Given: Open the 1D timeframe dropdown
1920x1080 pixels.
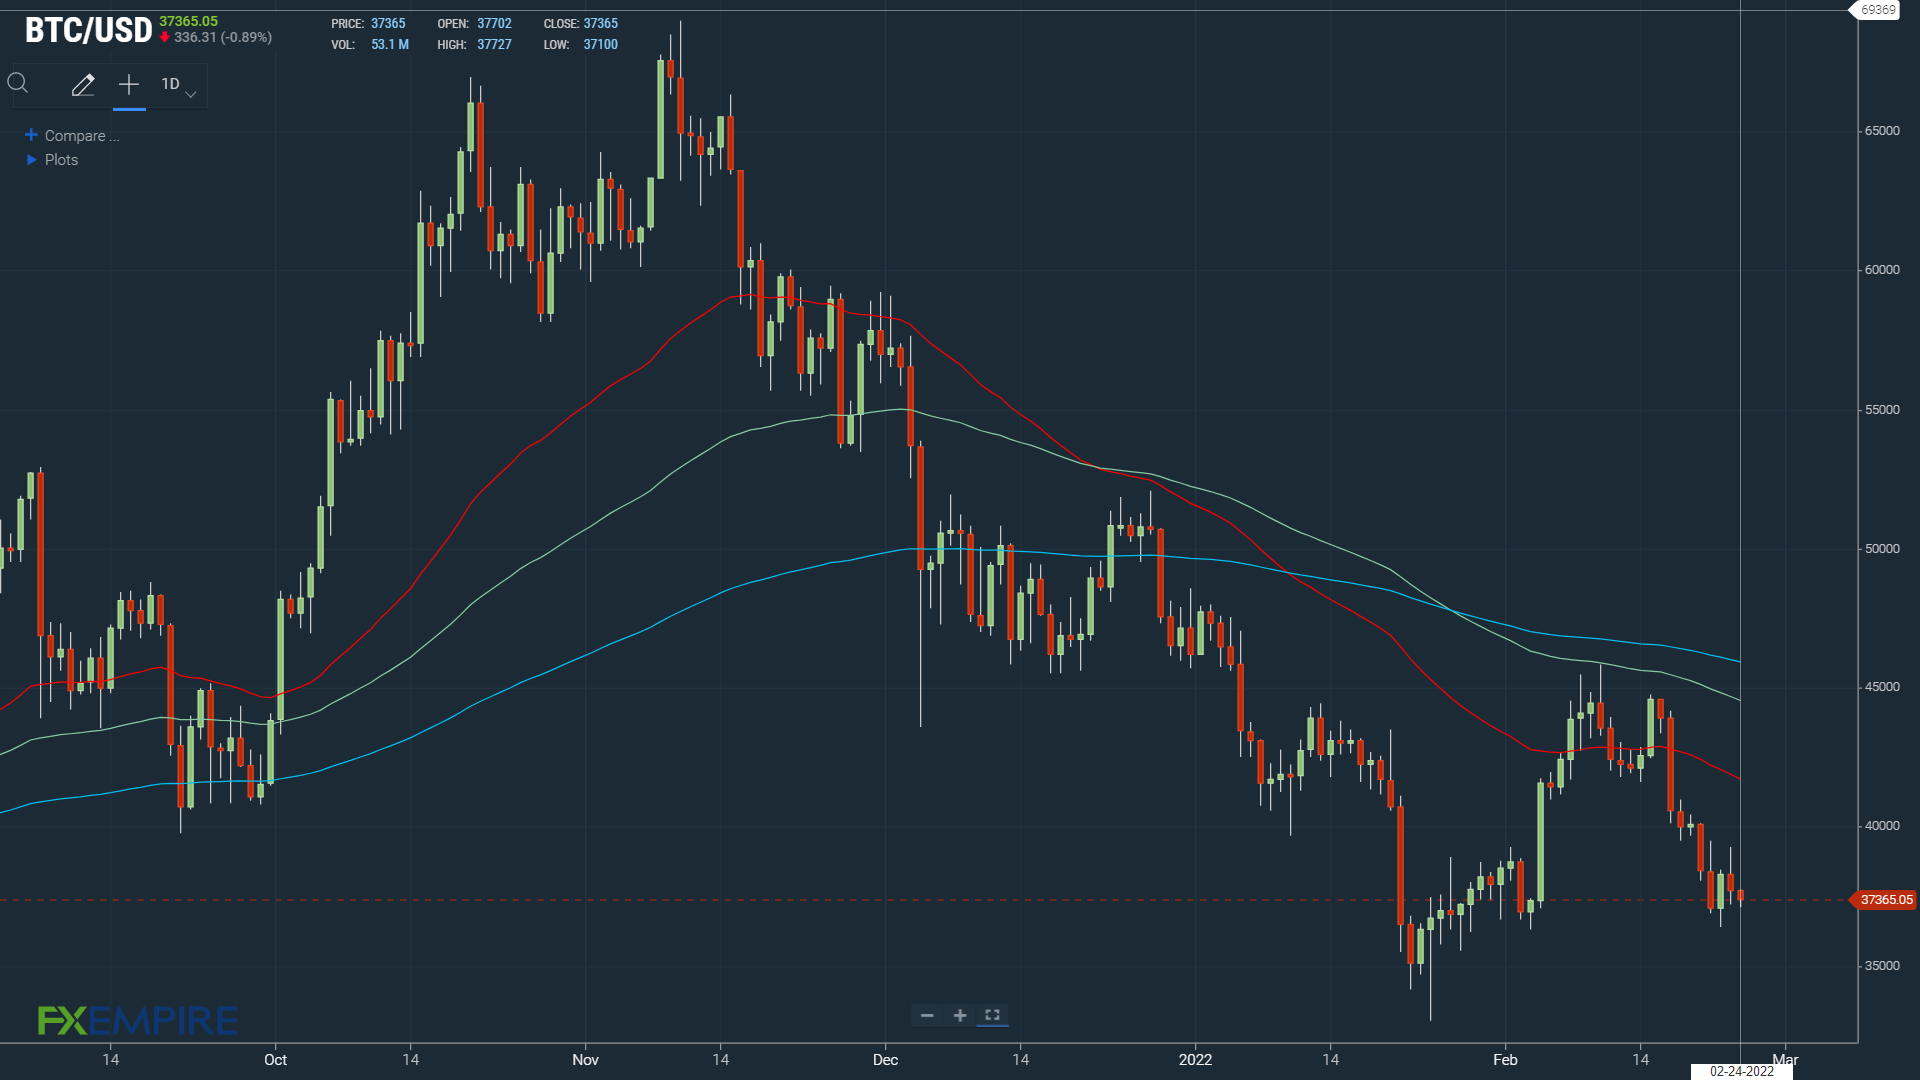Looking at the screenshot, I should click(x=179, y=86).
